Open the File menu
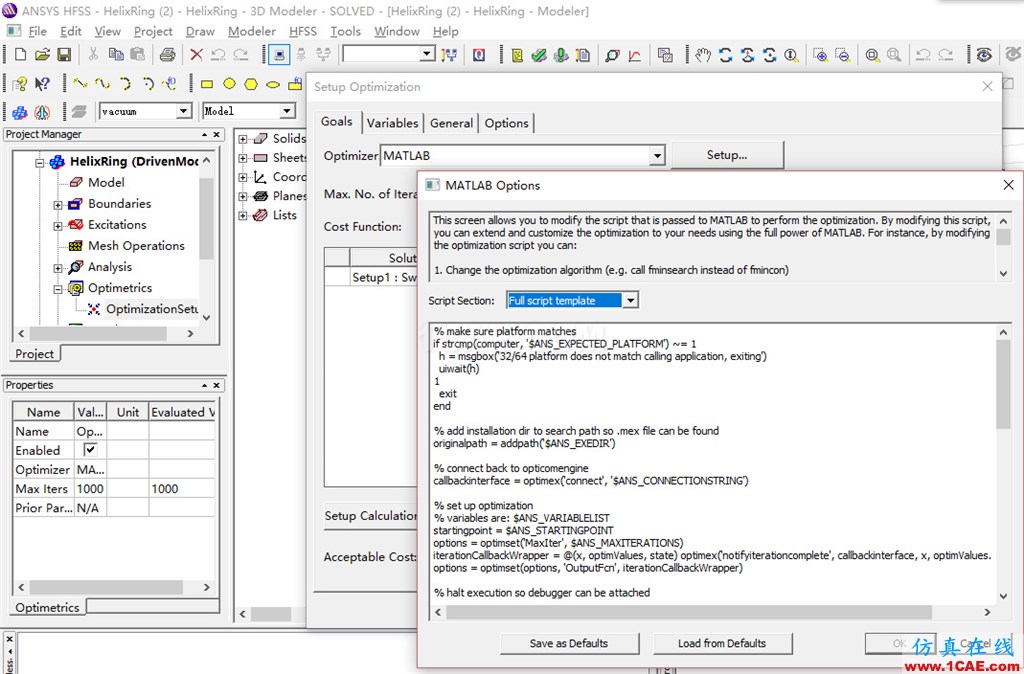The image size is (1024, 674). [x=37, y=31]
